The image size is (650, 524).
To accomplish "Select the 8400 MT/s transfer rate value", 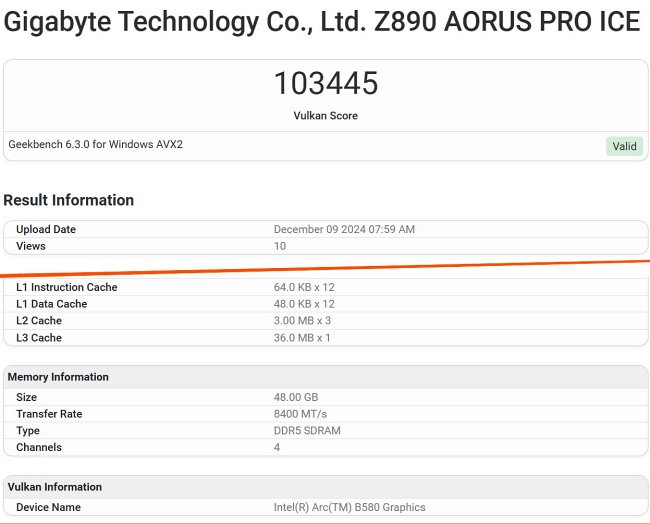I will tap(300, 414).
